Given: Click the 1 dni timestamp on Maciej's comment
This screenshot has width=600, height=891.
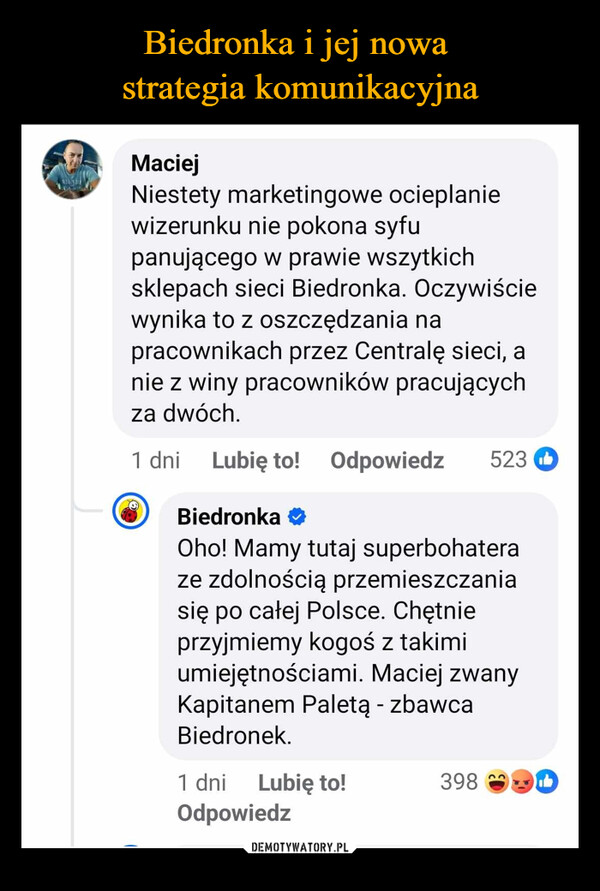Looking at the screenshot, I should coord(155,461).
